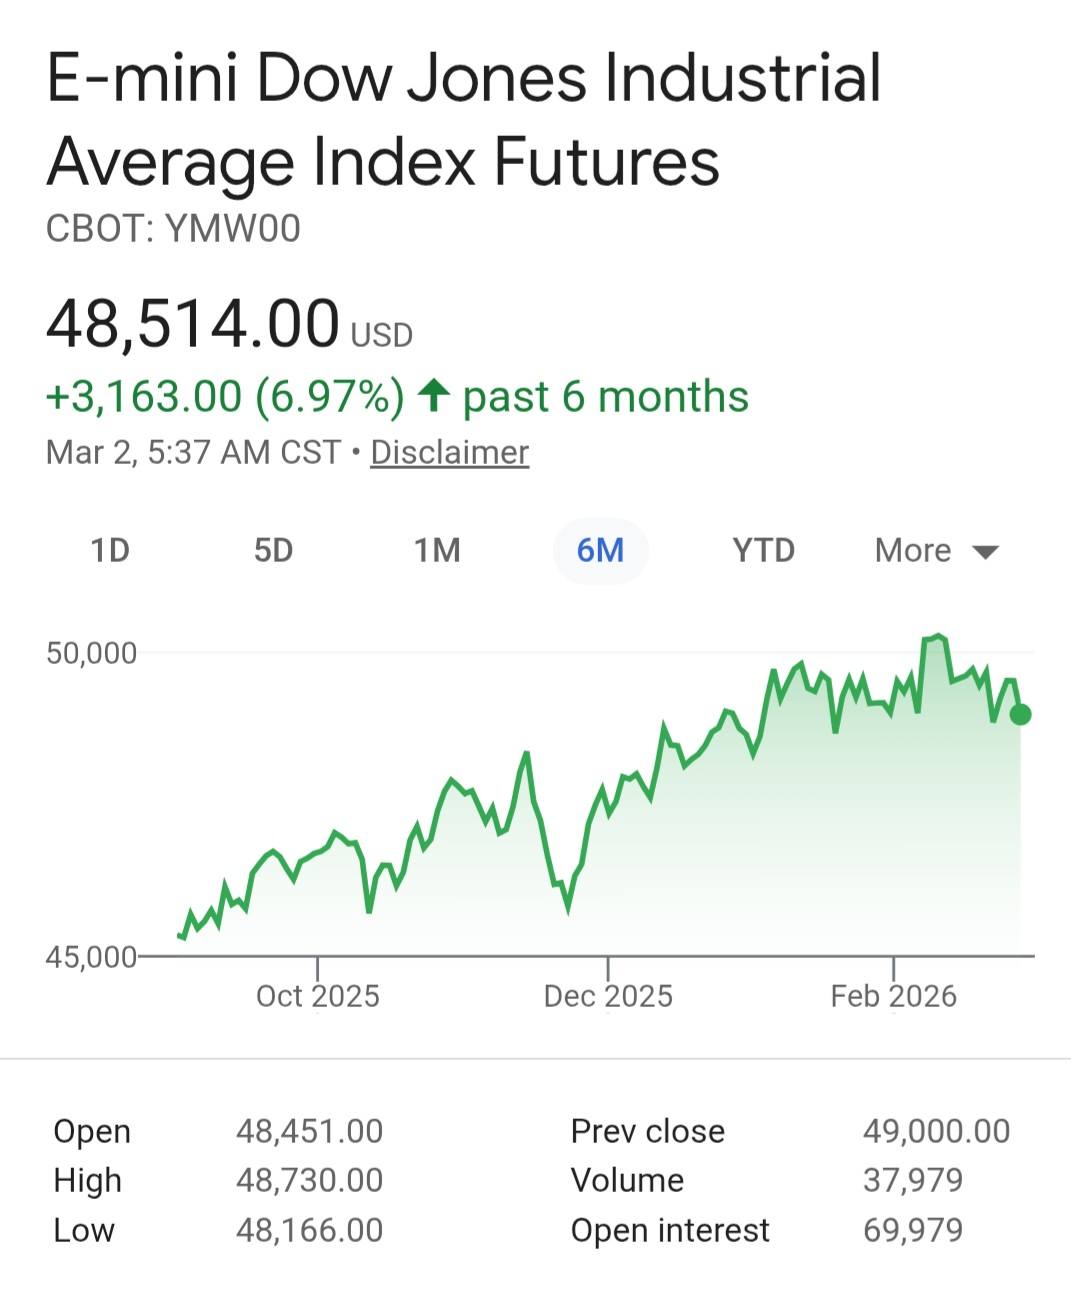The width and height of the screenshot is (1071, 1299).
Task: Click the 45,000 y-axis label
Action: (x=91, y=957)
